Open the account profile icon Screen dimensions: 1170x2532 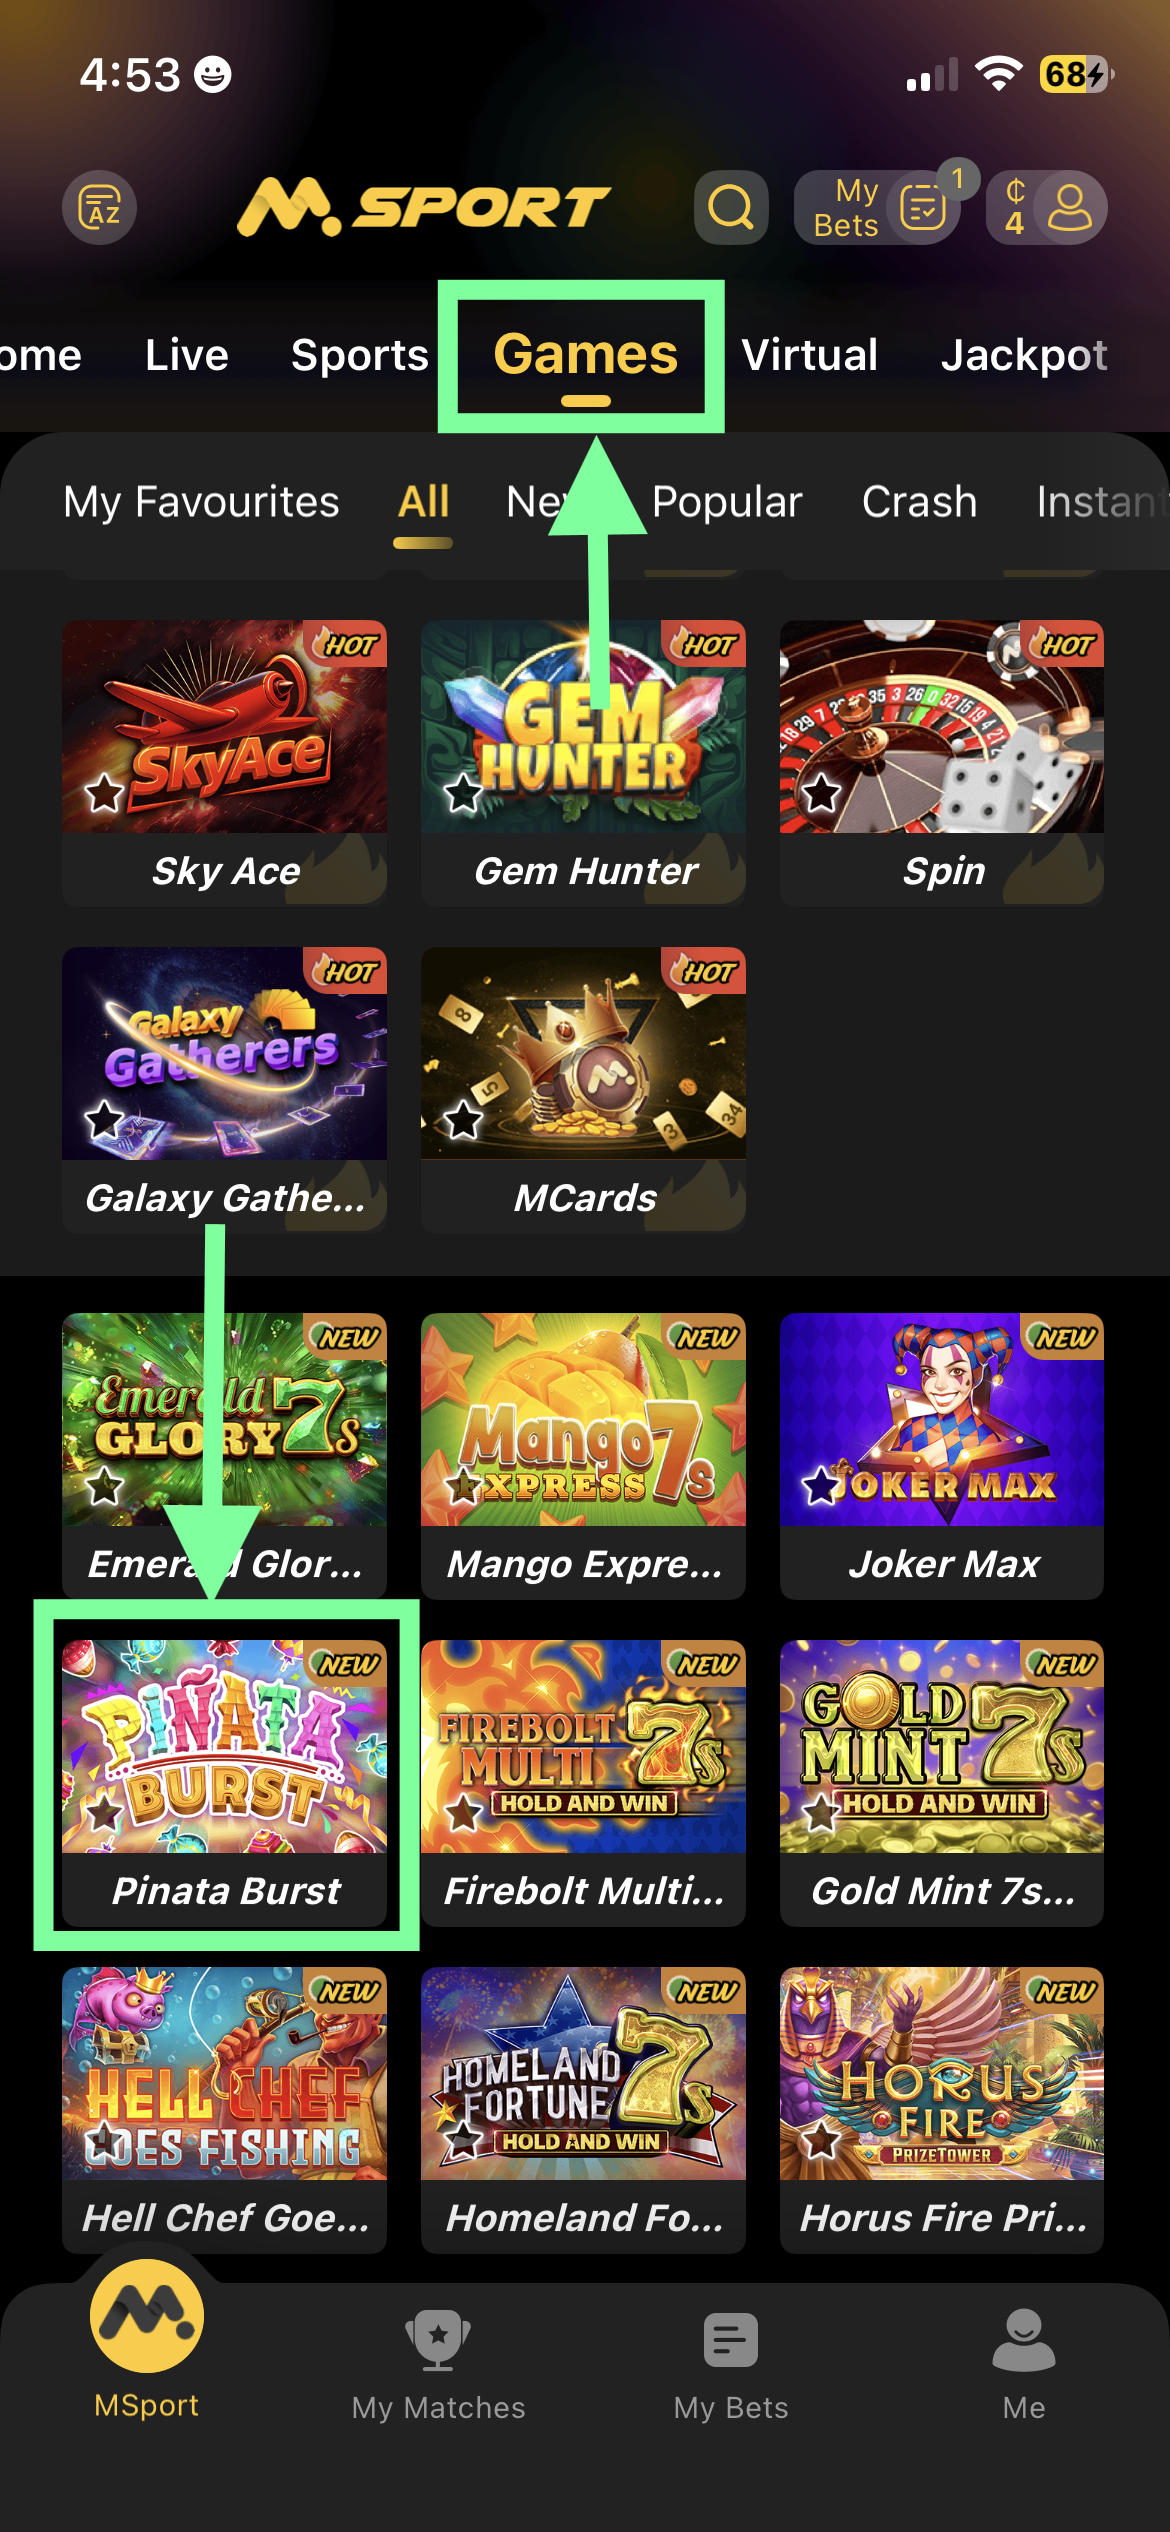[x=1069, y=207]
